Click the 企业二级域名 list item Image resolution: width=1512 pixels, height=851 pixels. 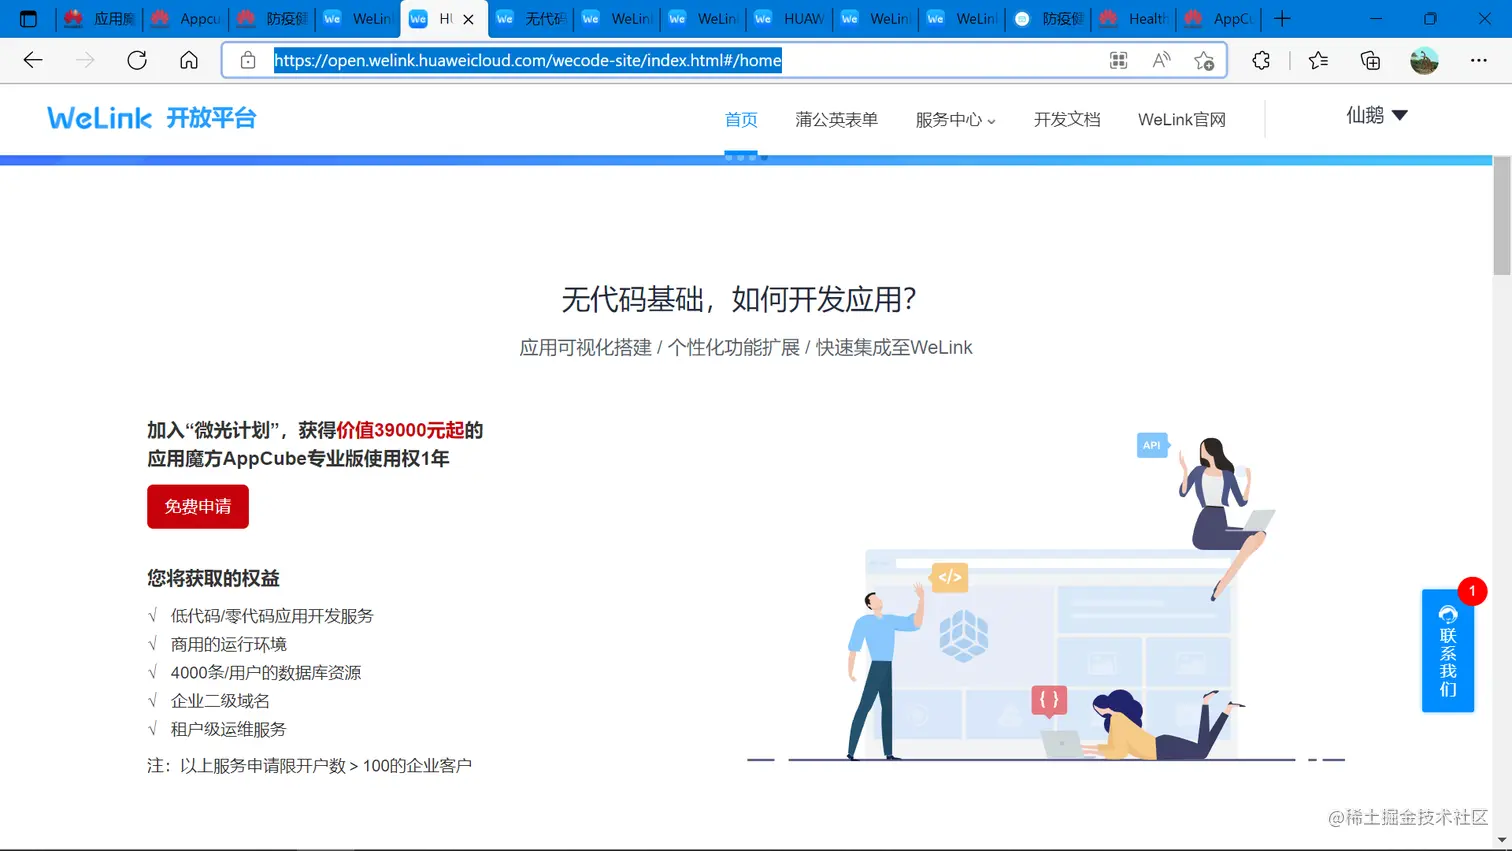click(220, 701)
